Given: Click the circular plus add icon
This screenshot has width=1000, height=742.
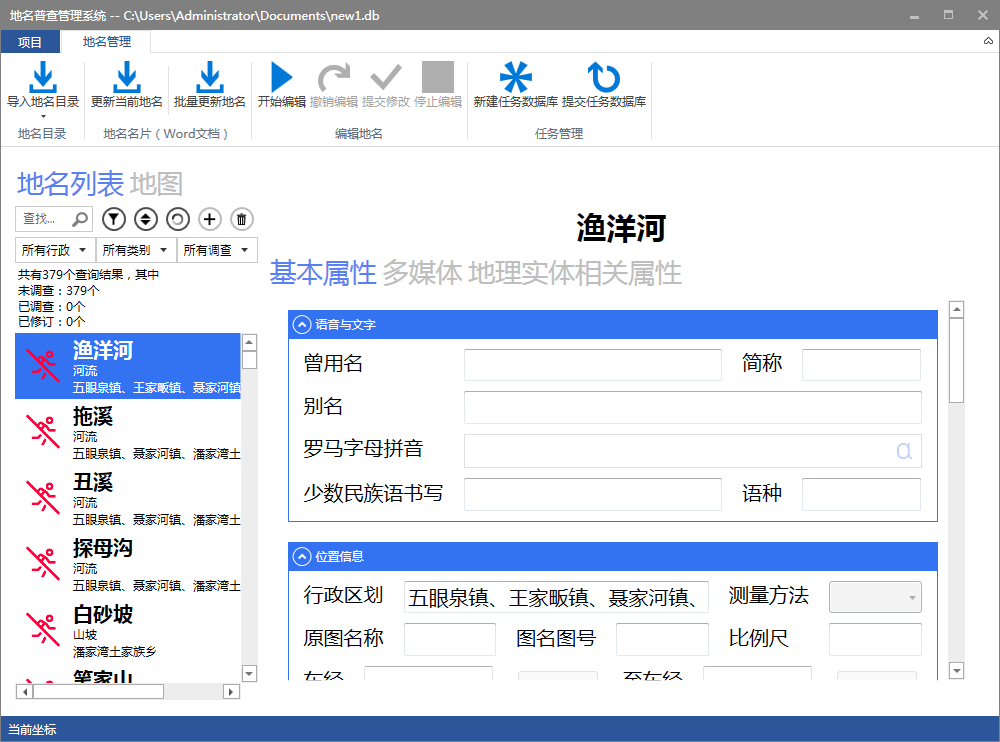Looking at the screenshot, I should coord(209,219).
